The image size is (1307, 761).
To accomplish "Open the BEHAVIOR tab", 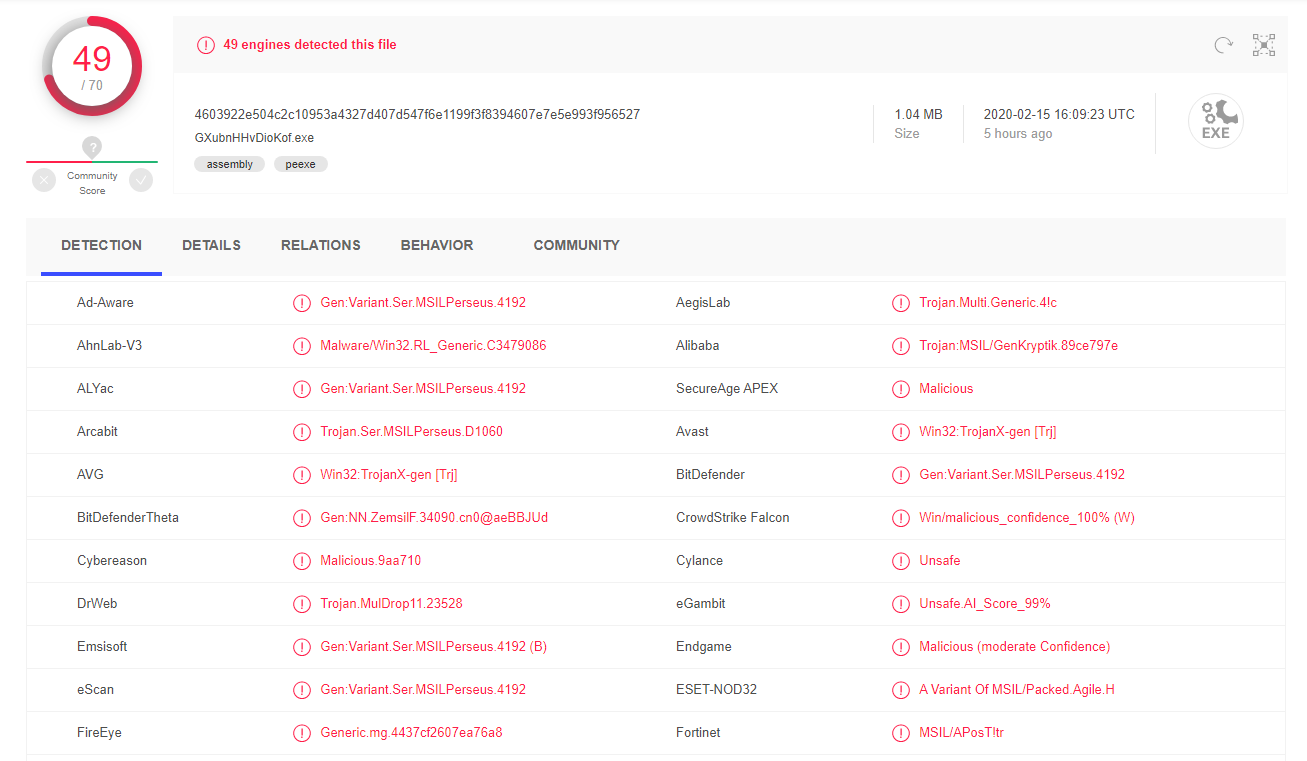I will [437, 245].
